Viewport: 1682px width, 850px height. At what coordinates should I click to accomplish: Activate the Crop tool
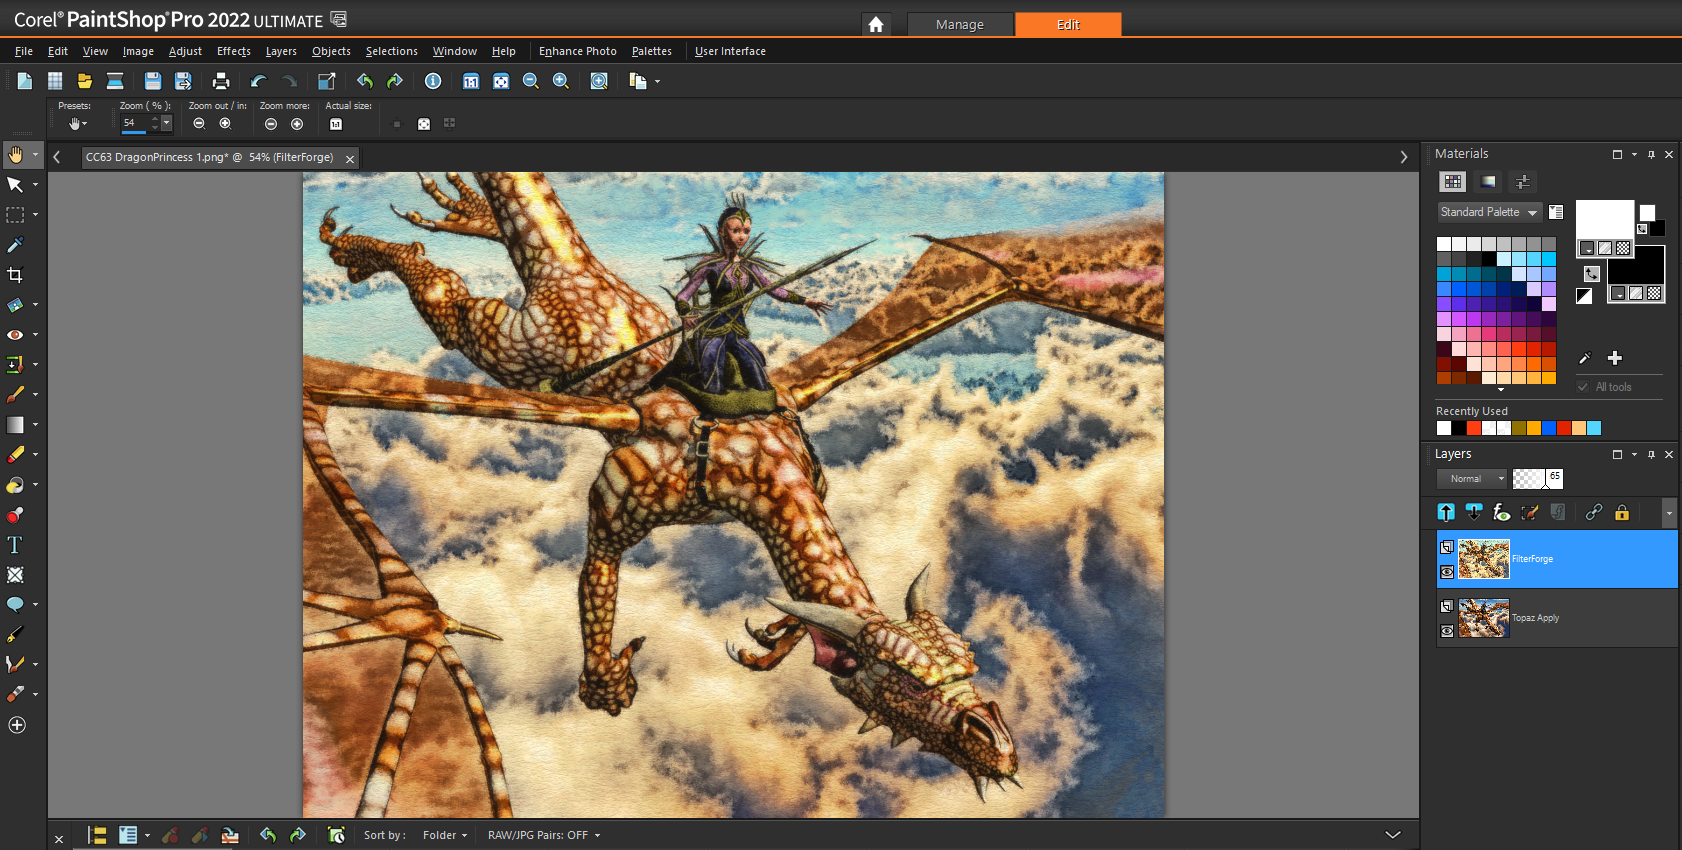(x=15, y=275)
